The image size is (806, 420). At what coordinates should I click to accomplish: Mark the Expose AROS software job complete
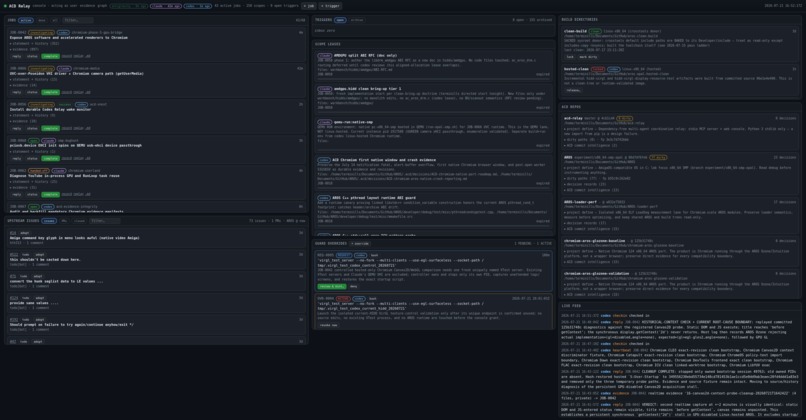point(50,57)
